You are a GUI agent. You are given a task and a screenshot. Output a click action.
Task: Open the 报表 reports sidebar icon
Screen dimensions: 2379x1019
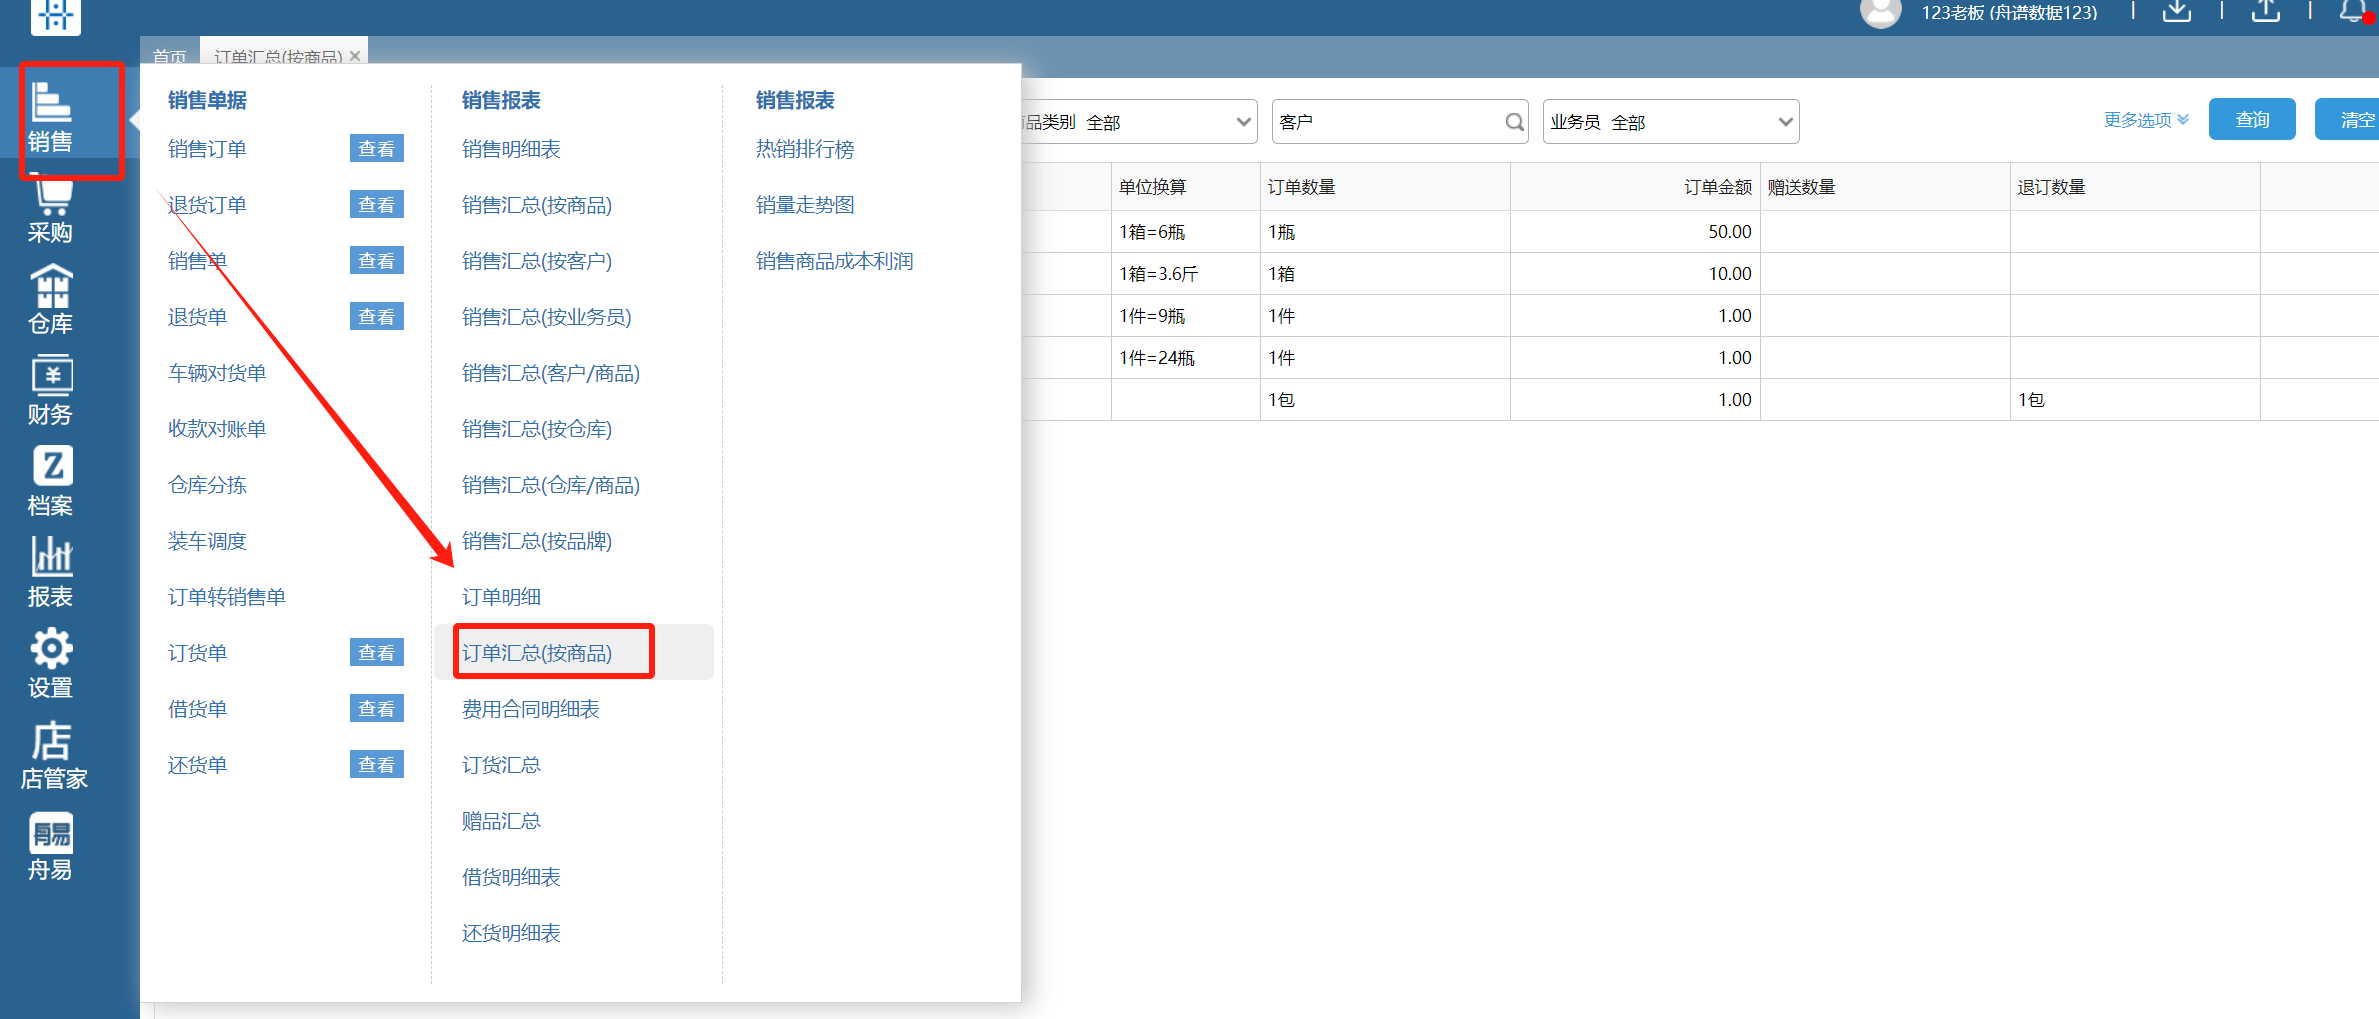click(50, 573)
